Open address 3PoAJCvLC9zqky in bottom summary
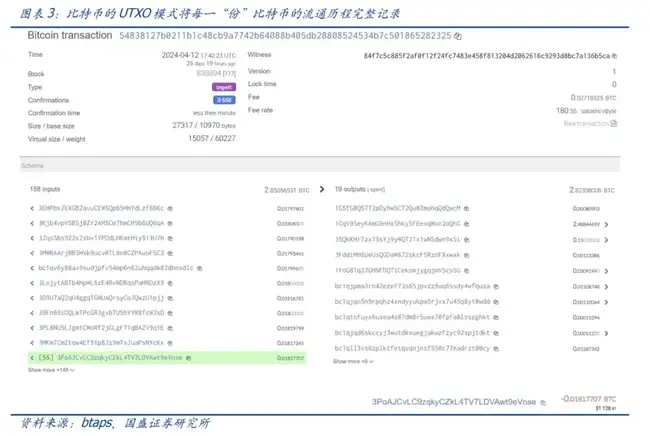The height and width of the screenshot is (436, 650). (x=454, y=402)
